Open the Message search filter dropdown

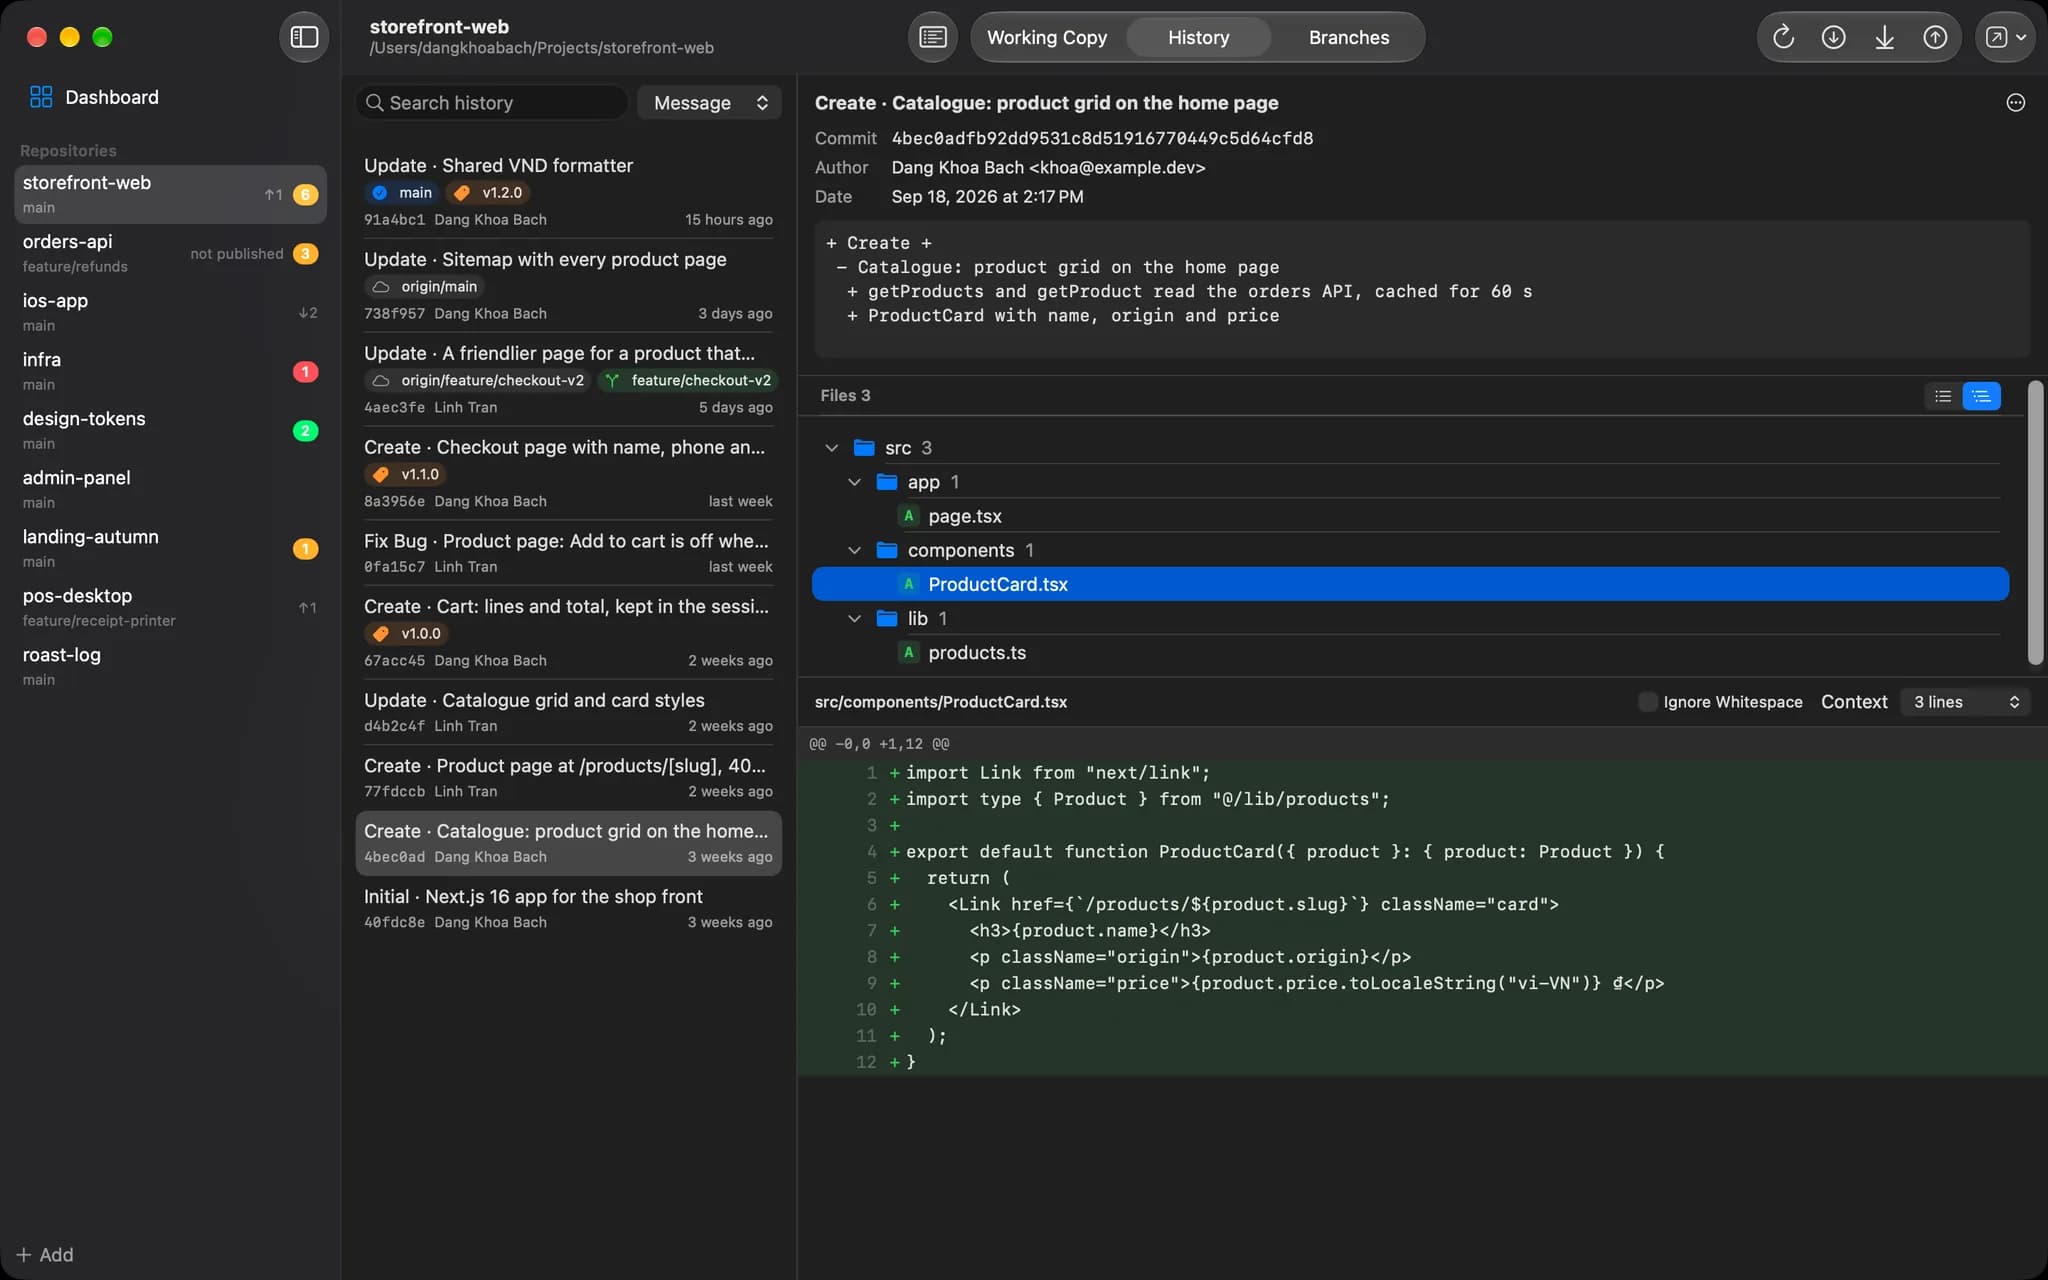710,103
